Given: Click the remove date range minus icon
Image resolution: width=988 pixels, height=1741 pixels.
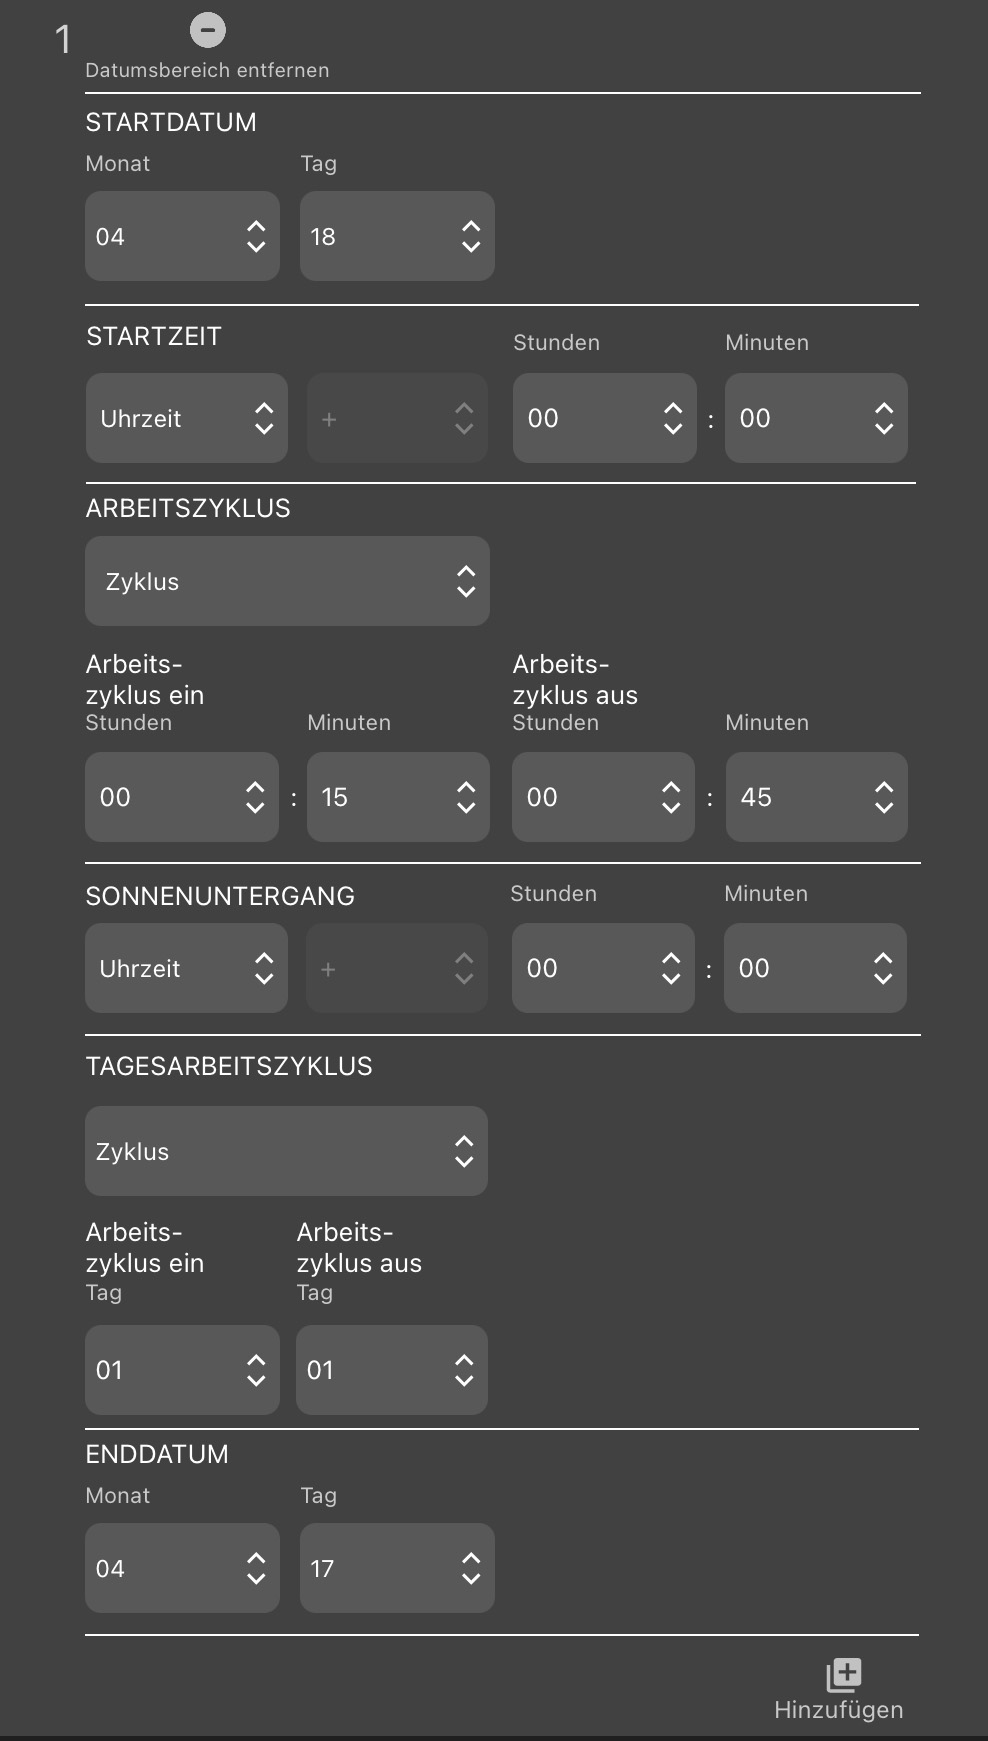Looking at the screenshot, I should coord(208,29).
